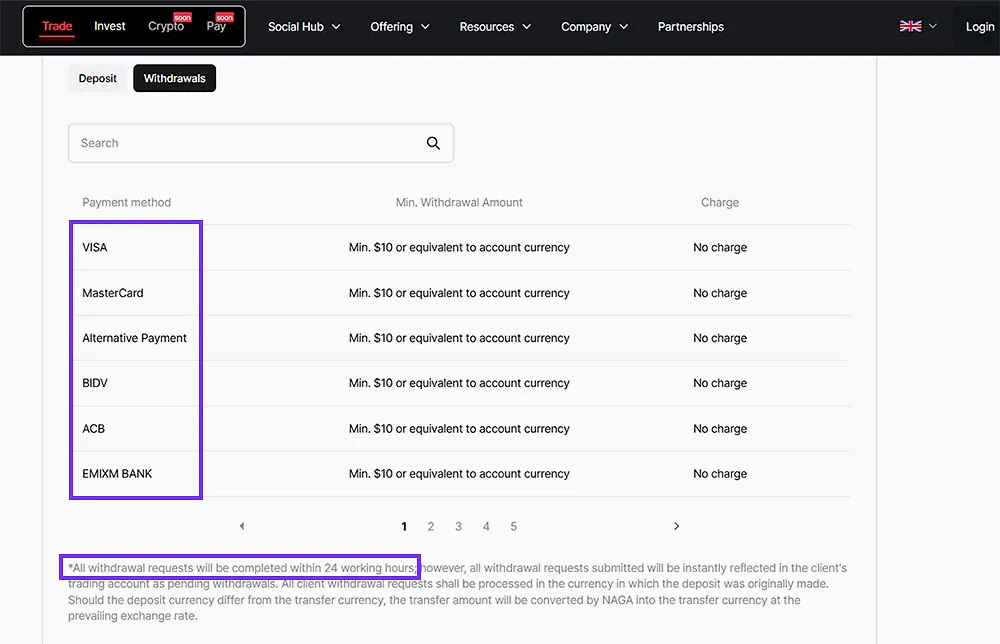
Task: Go to page 1
Action: [x=404, y=527]
